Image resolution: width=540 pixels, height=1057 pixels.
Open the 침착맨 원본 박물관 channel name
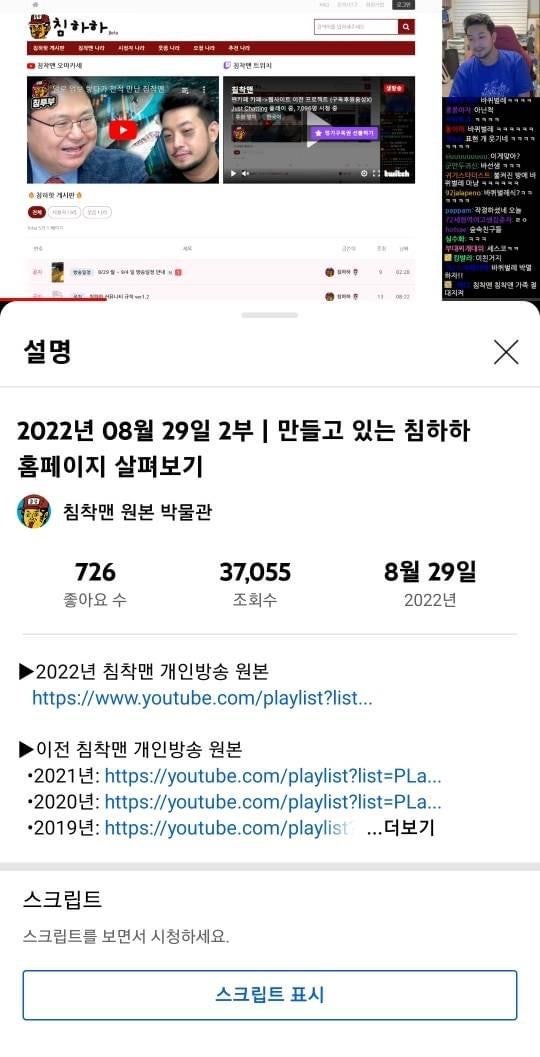[138, 512]
